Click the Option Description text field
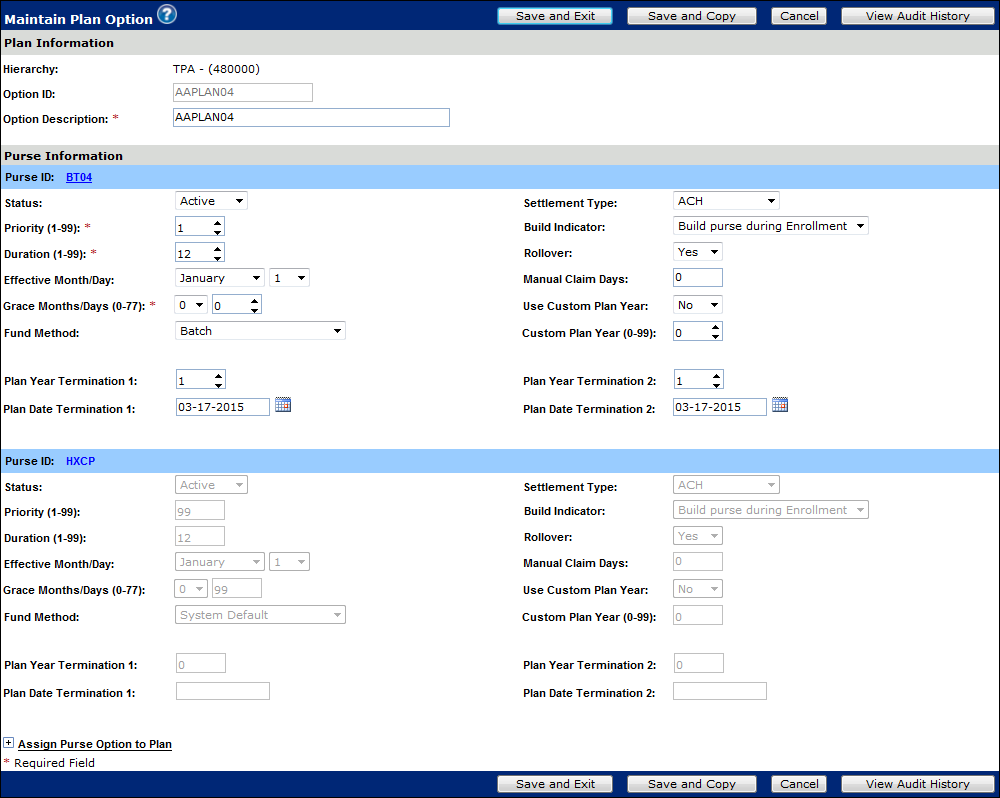The image size is (1000, 798). (311, 118)
